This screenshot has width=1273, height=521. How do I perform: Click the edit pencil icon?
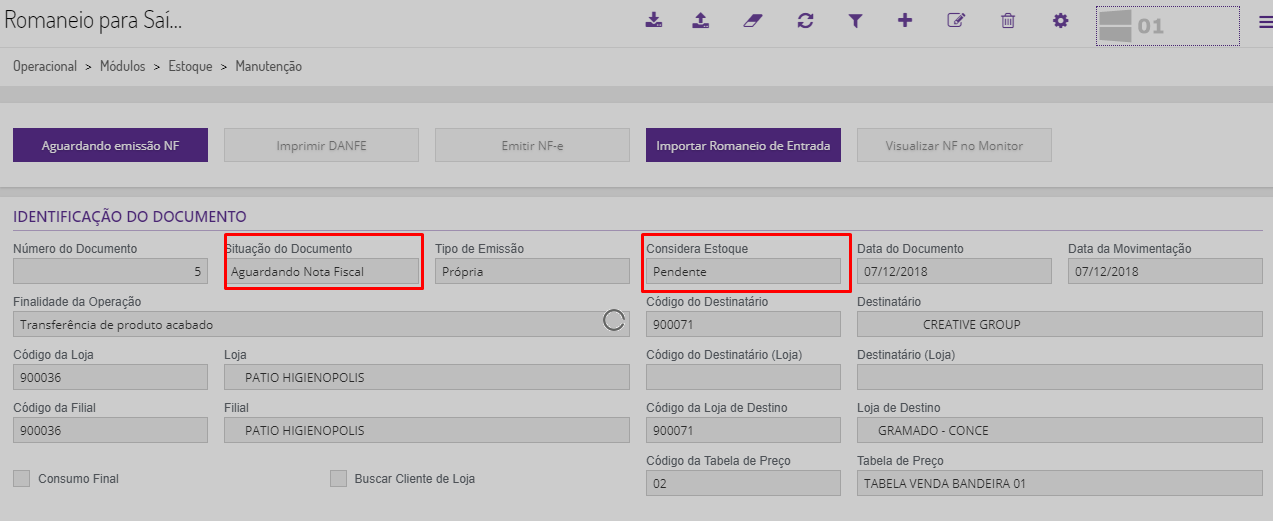956,20
